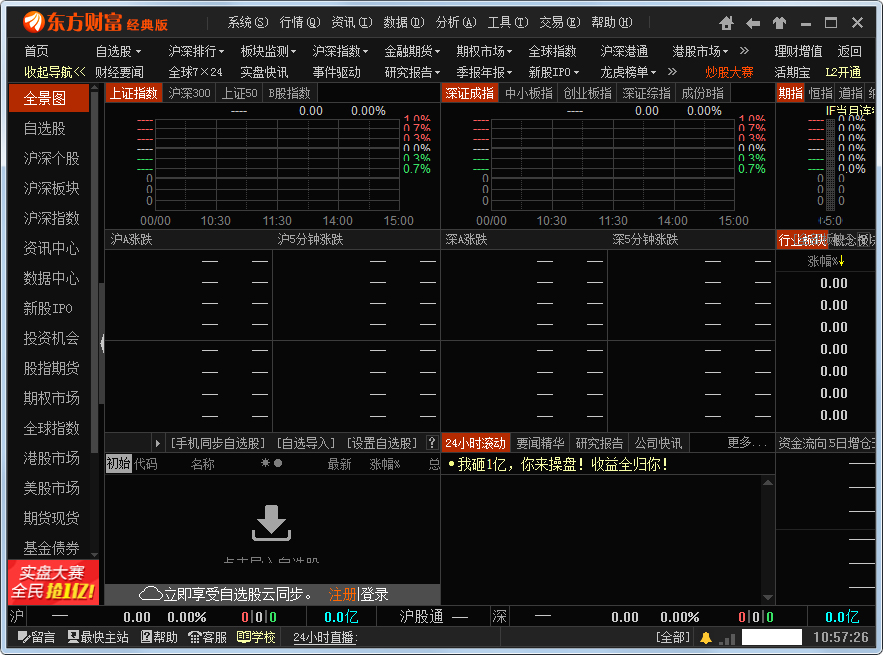Click the 东方财富 logo

[x=96, y=23]
